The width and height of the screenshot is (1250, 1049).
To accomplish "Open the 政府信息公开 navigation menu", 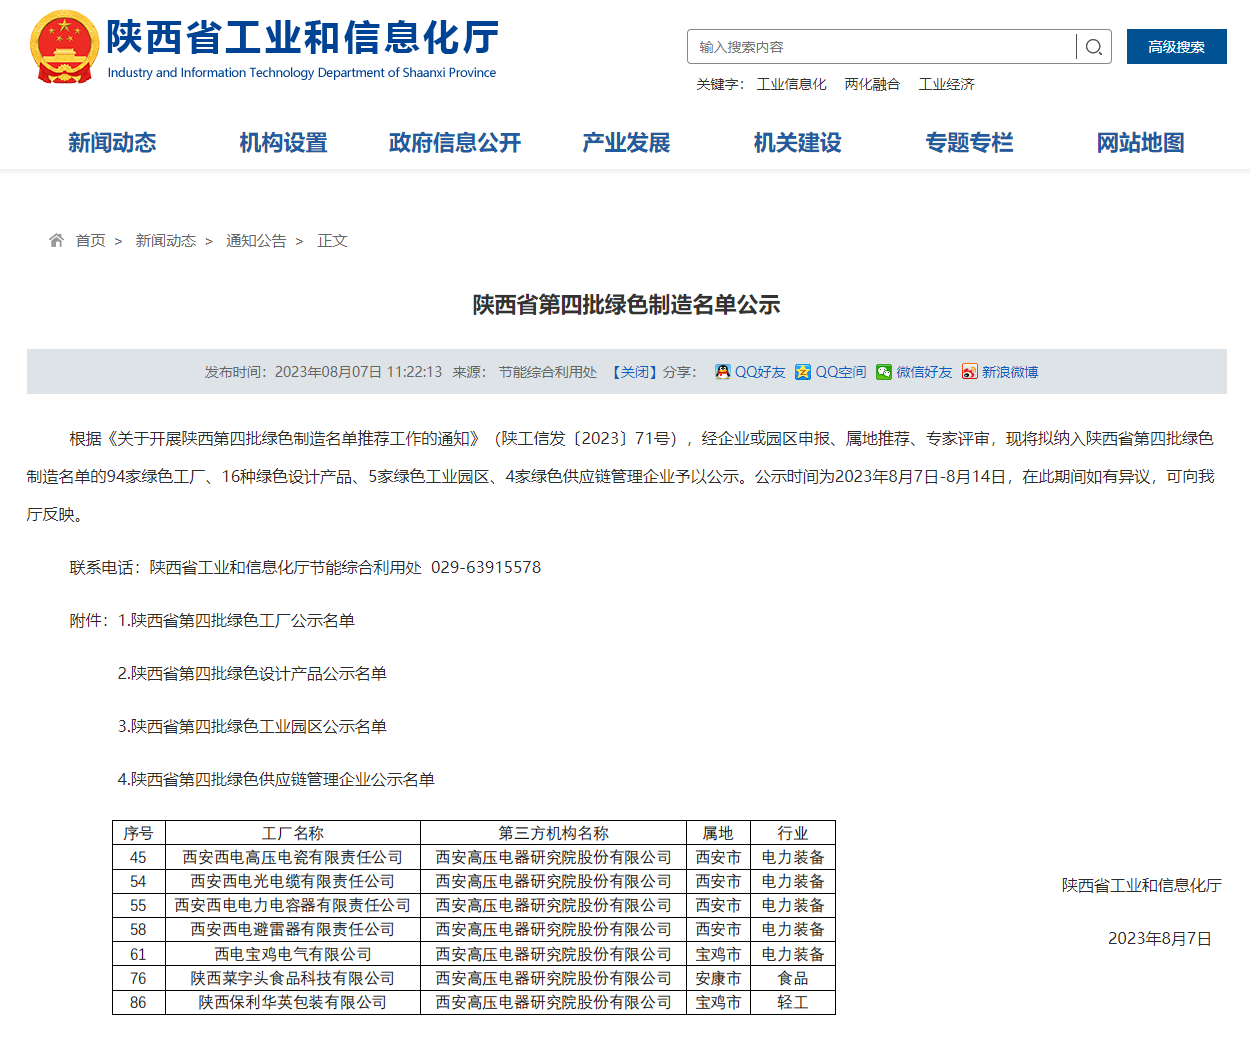I will (455, 143).
